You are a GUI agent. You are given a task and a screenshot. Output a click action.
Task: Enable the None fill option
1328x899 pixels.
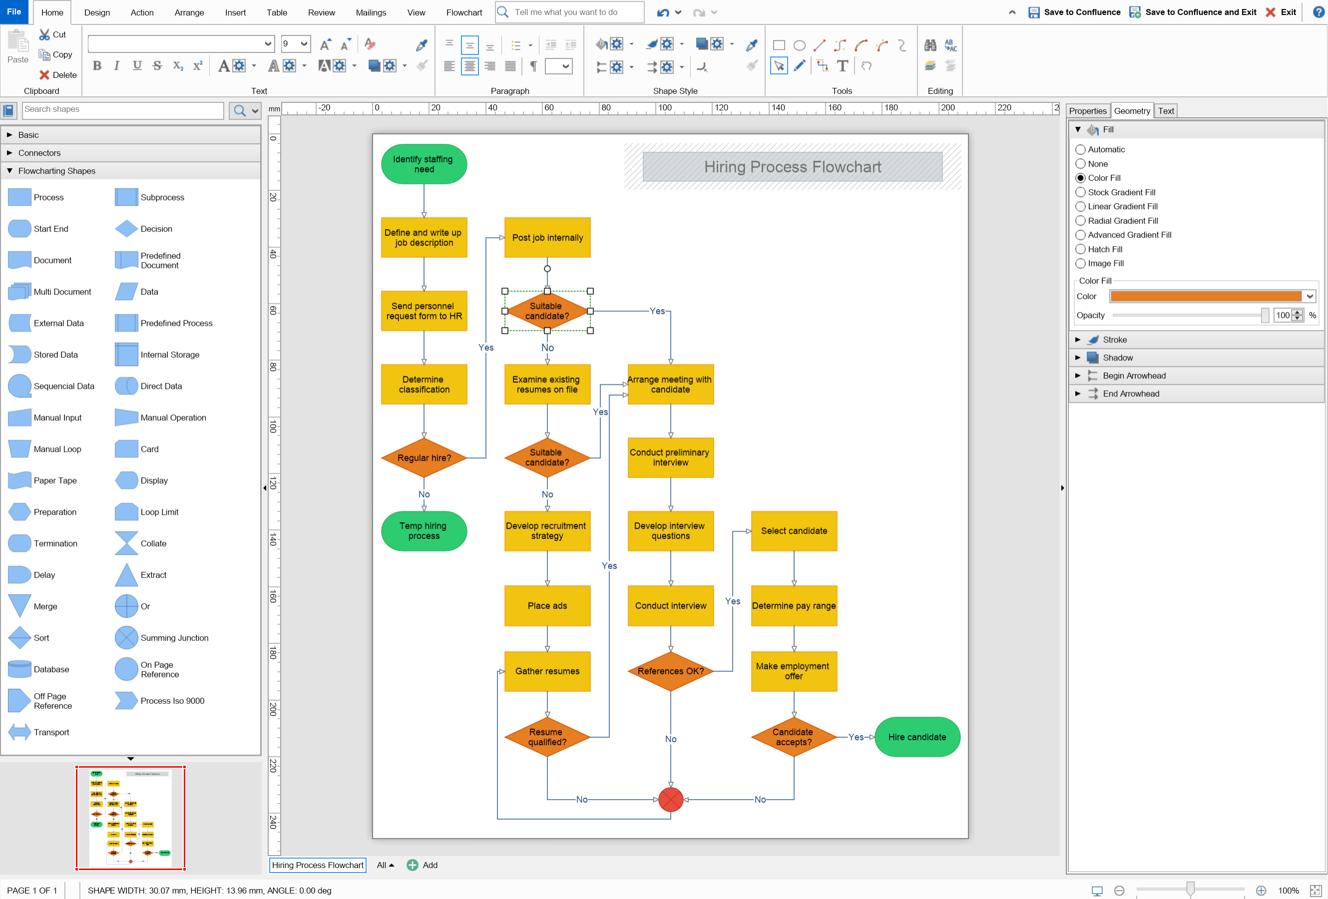(x=1081, y=163)
